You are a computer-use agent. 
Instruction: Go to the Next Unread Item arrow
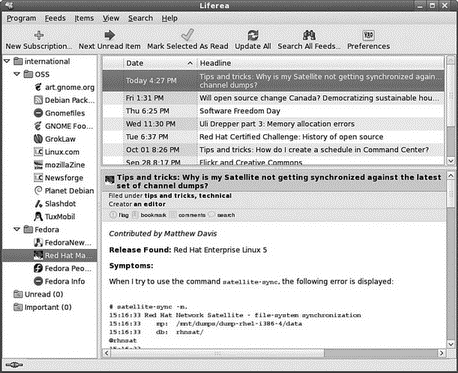coord(109,35)
